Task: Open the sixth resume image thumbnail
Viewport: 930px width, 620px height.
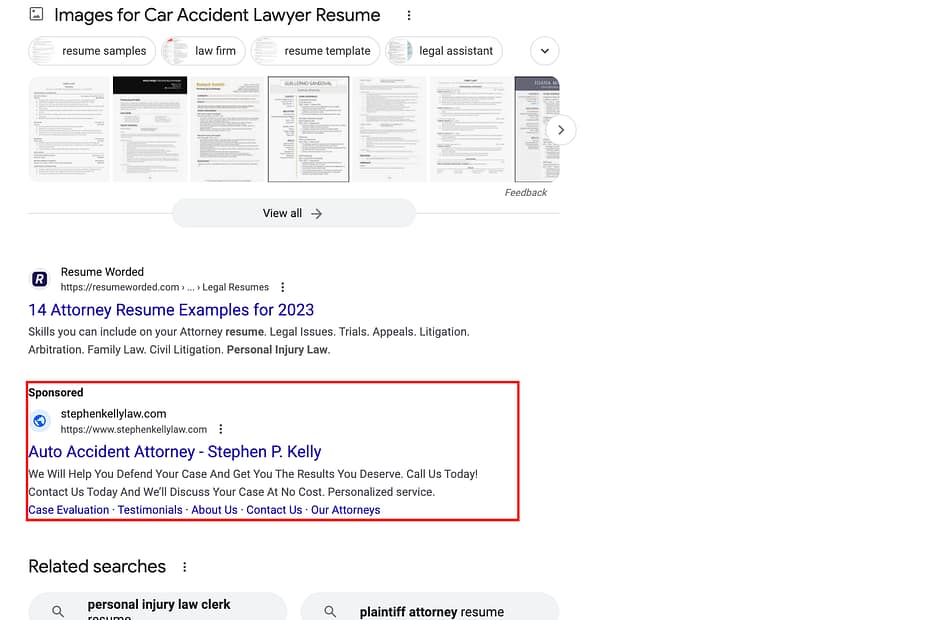Action: (470, 129)
